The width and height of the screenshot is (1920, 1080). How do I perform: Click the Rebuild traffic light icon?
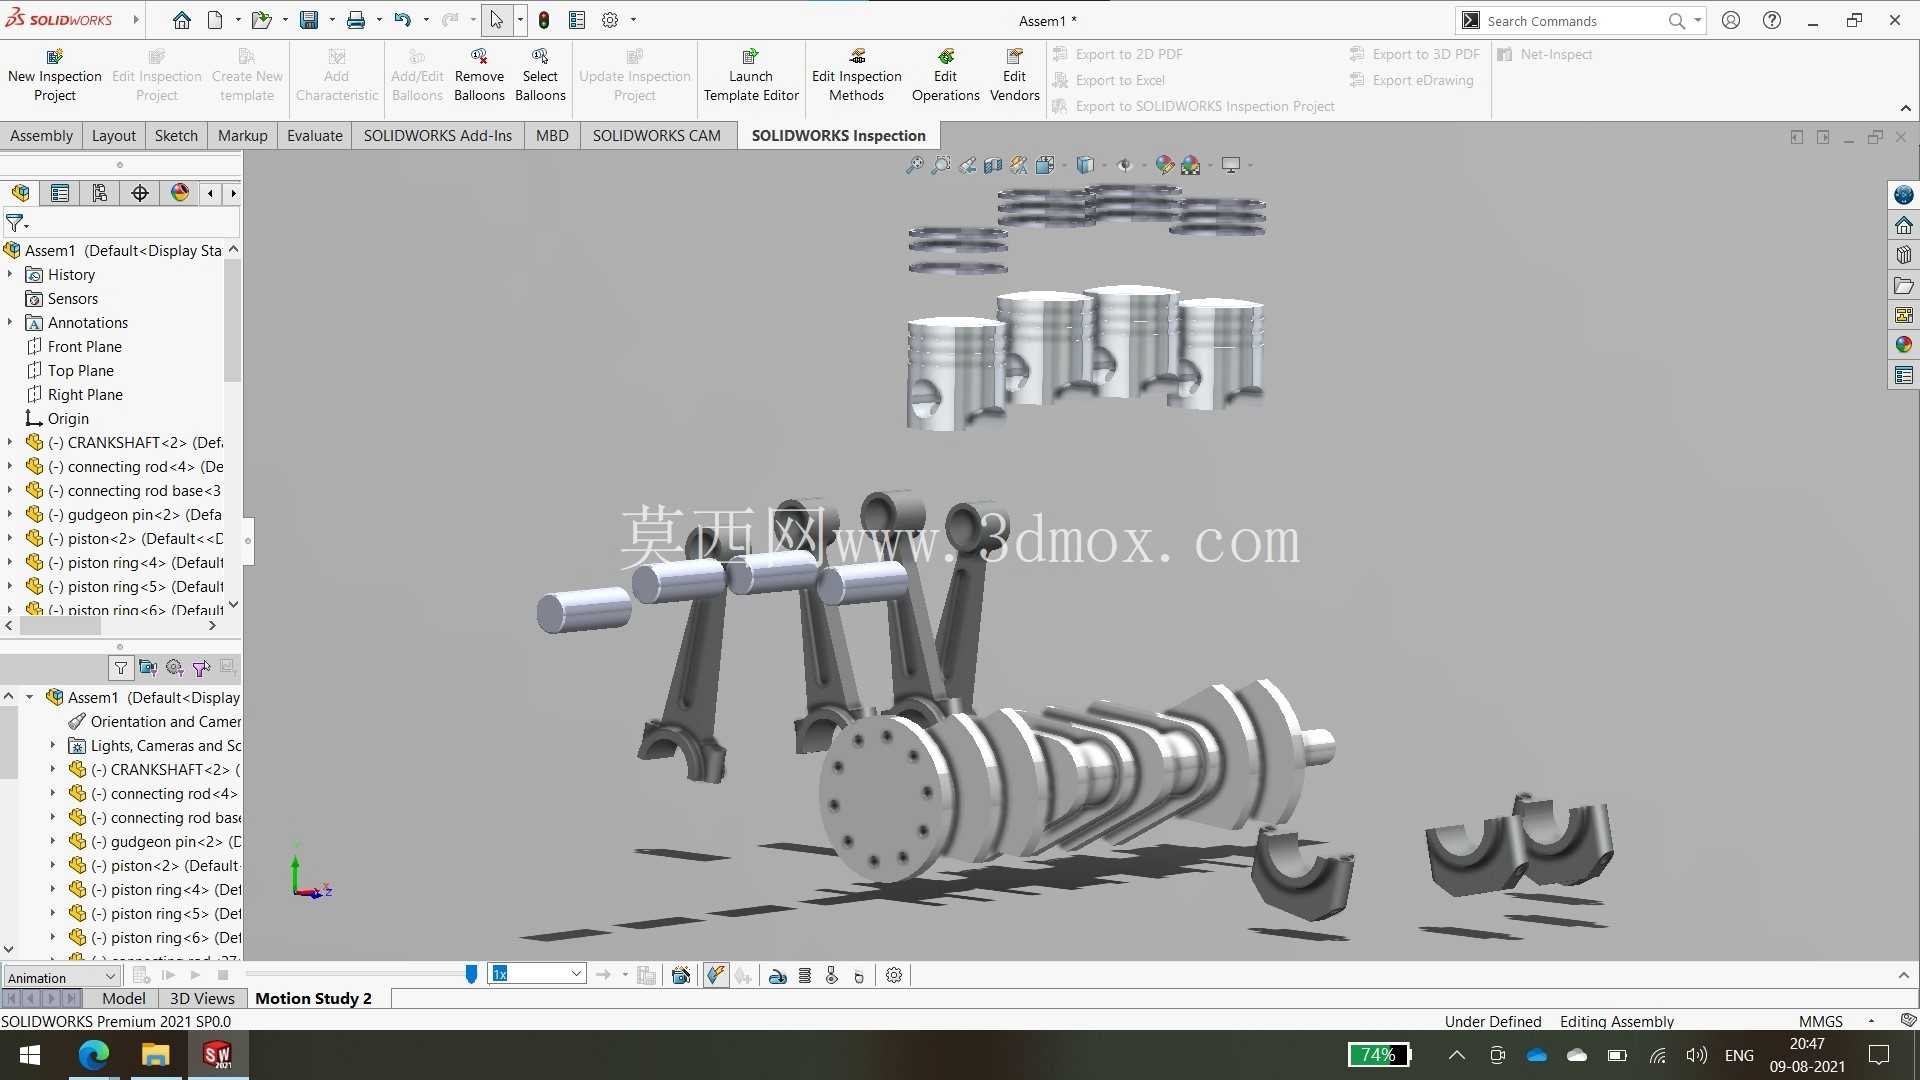pyautogui.click(x=544, y=20)
